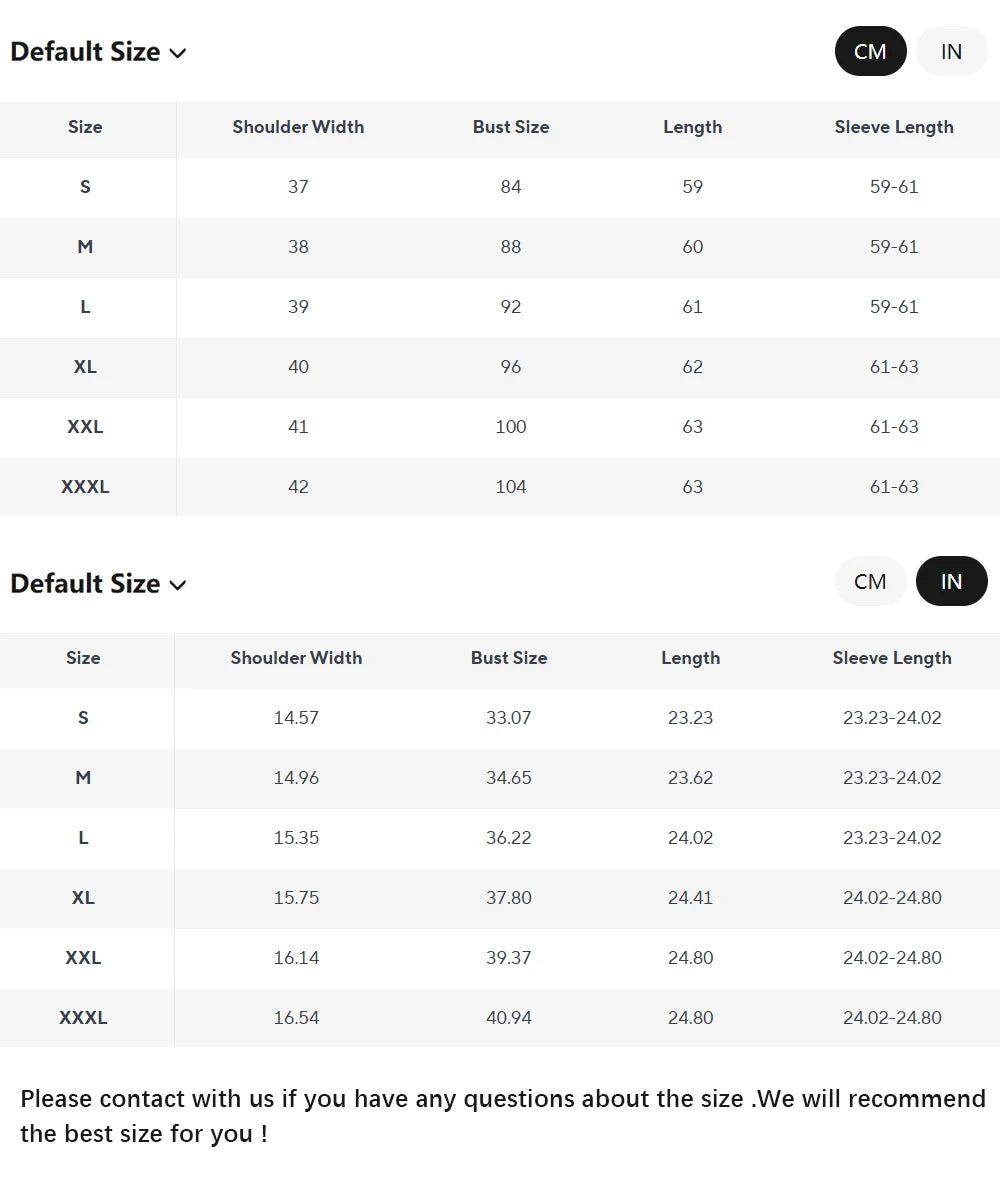Image resolution: width=1000 pixels, height=1190 pixels.
Task: Select the XXXL row in the IN chart
Action: (x=83, y=1017)
